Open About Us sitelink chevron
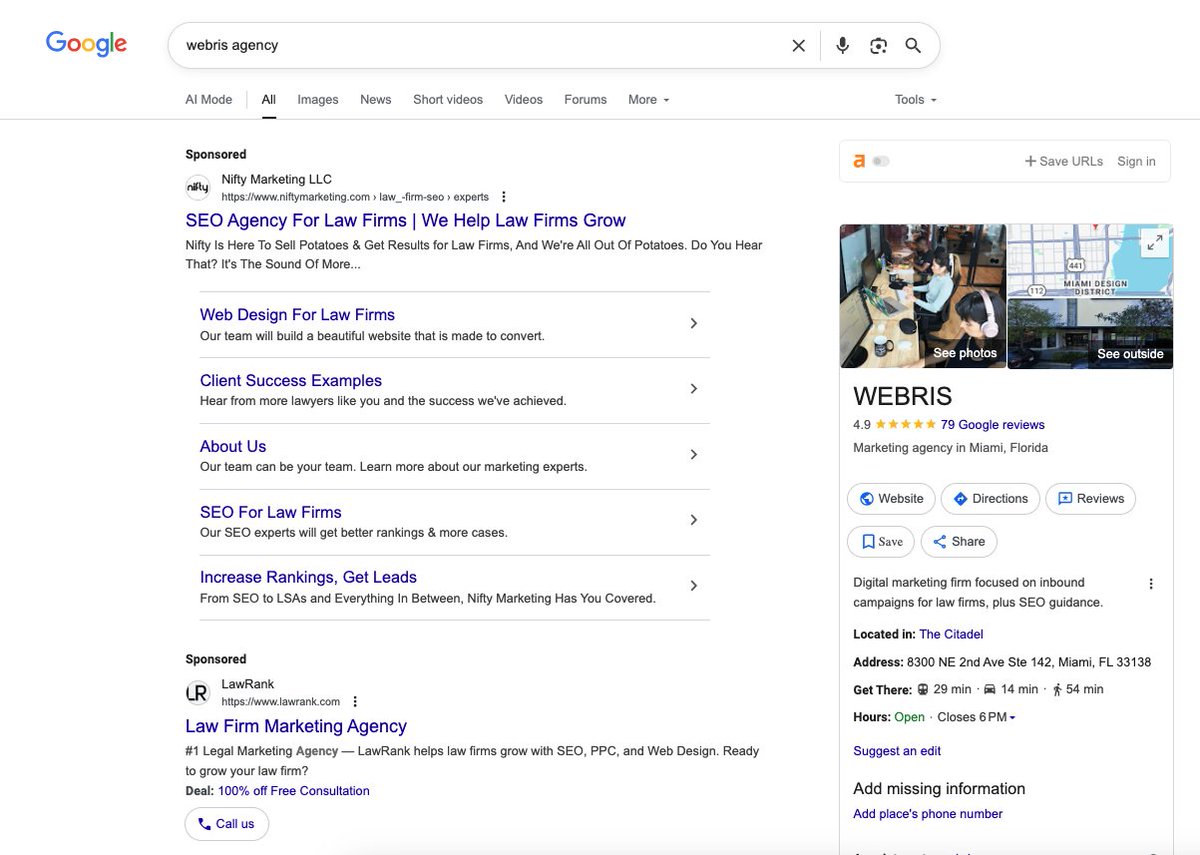Image resolution: width=1200 pixels, height=855 pixels. pos(694,455)
